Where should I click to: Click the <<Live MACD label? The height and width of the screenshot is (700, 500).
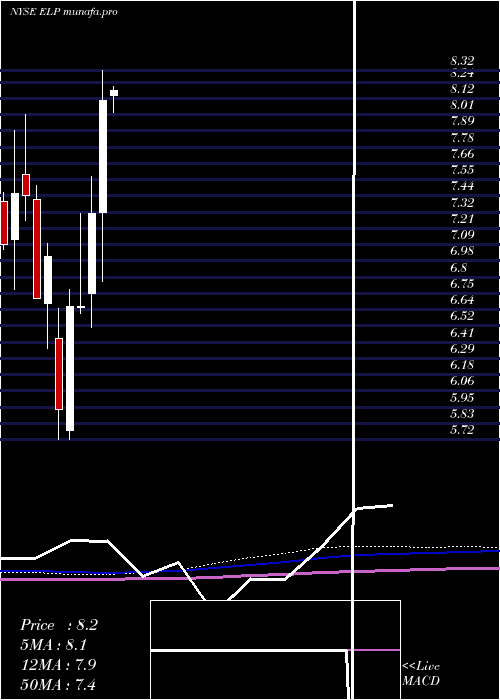click(x=421, y=673)
